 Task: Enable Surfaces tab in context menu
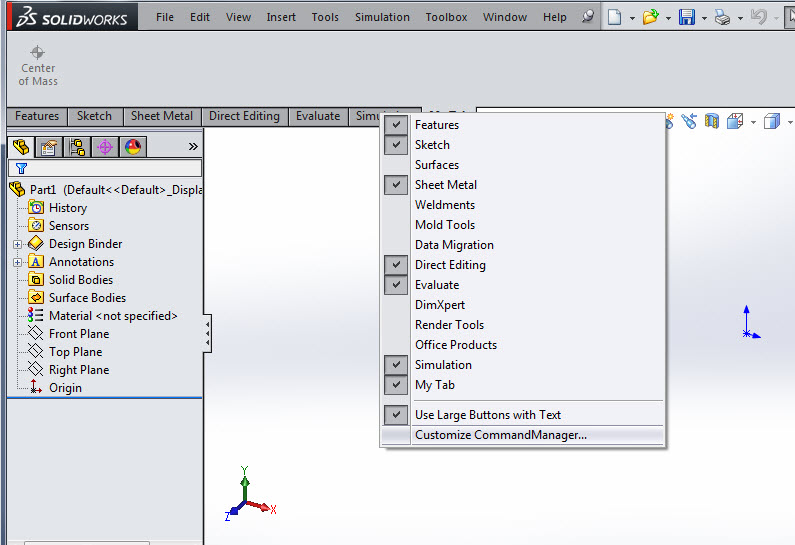pyautogui.click(x=522, y=165)
